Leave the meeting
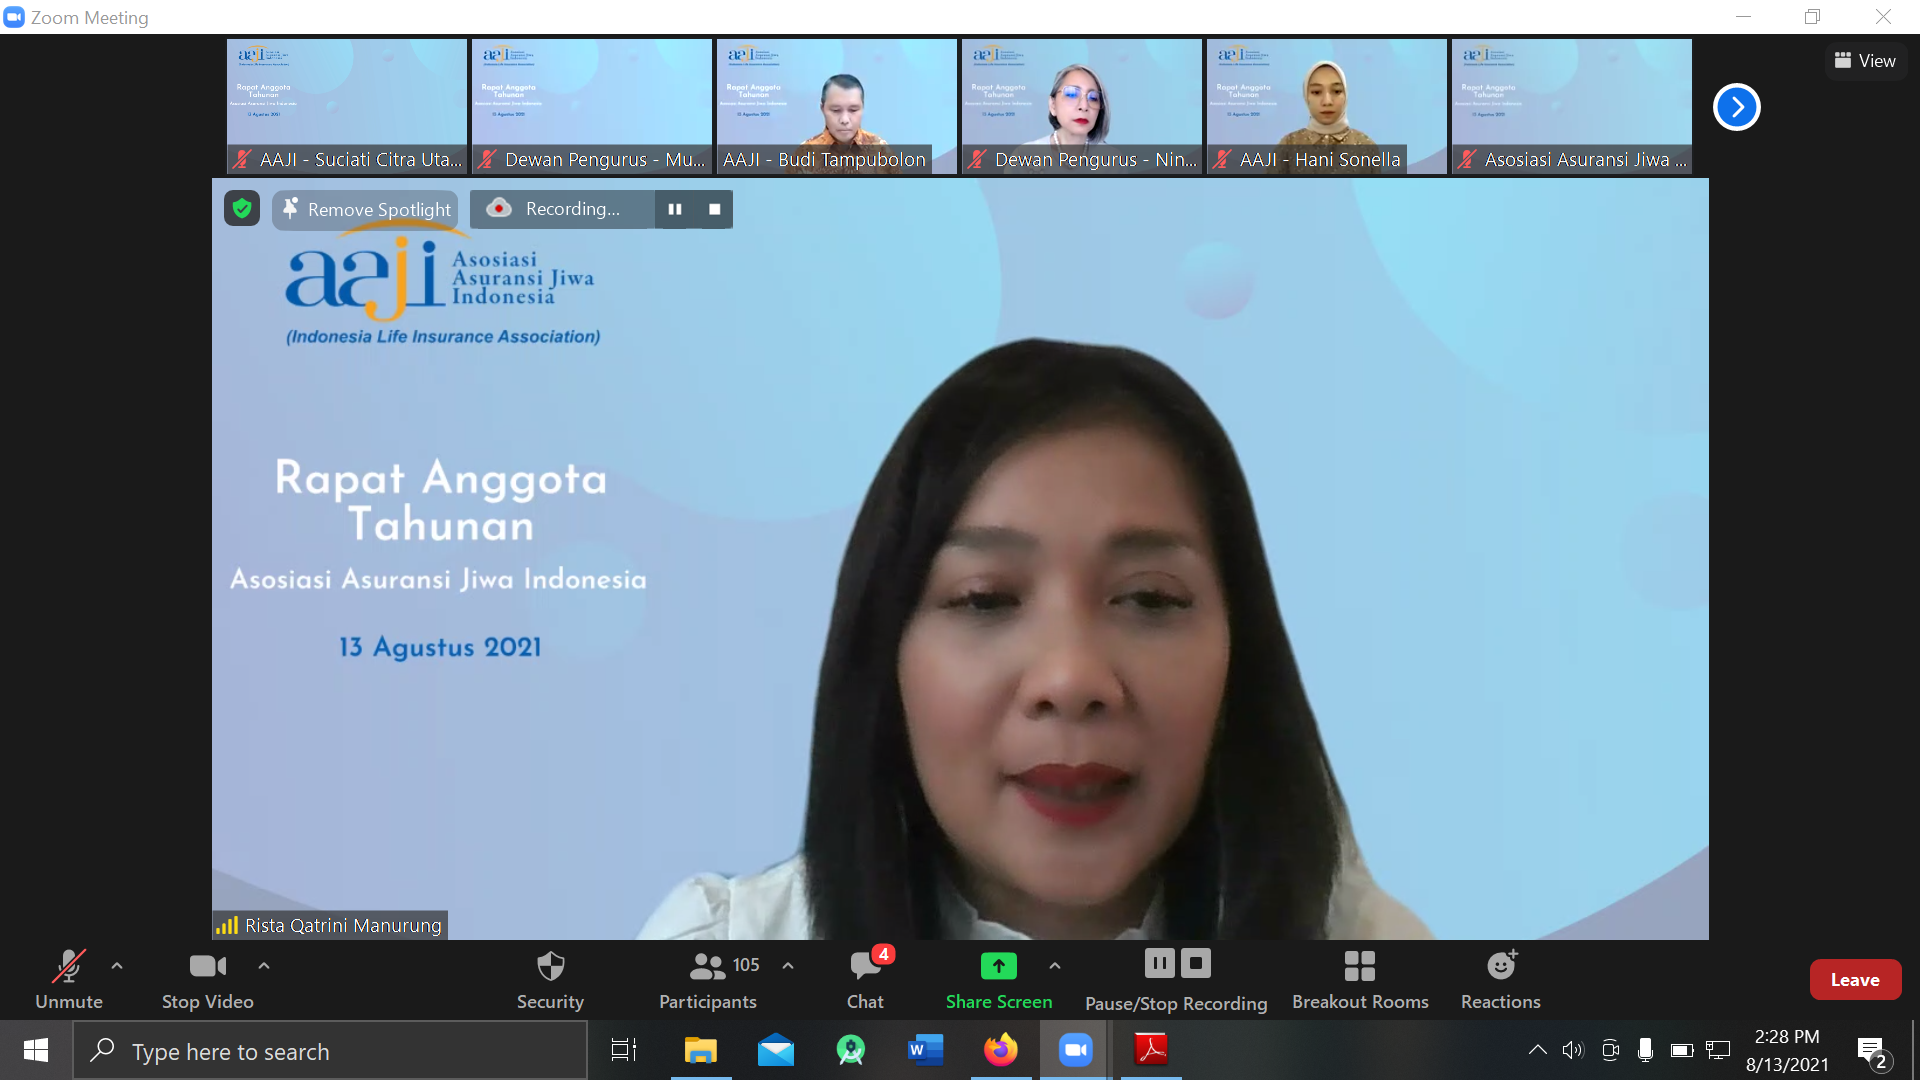This screenshot has height=1080, width=1920. 1855,980
